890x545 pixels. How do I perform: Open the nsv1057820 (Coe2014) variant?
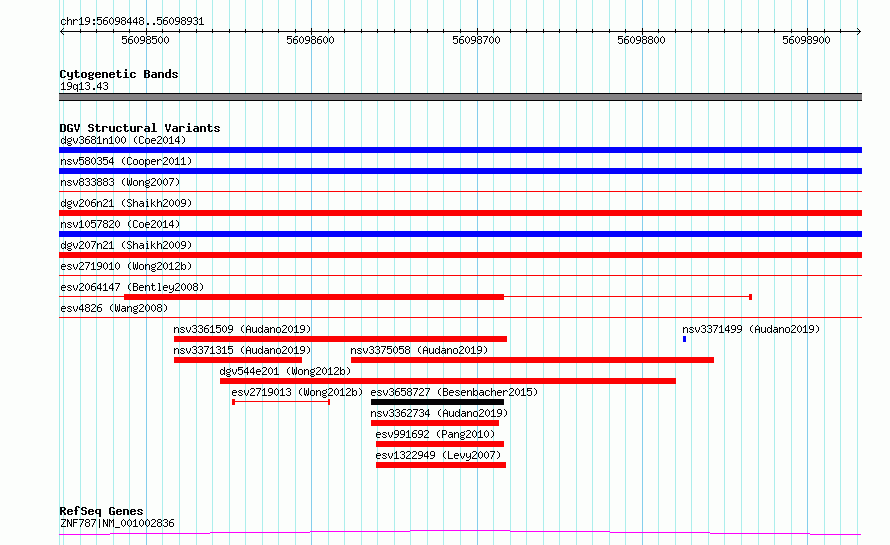120,224
